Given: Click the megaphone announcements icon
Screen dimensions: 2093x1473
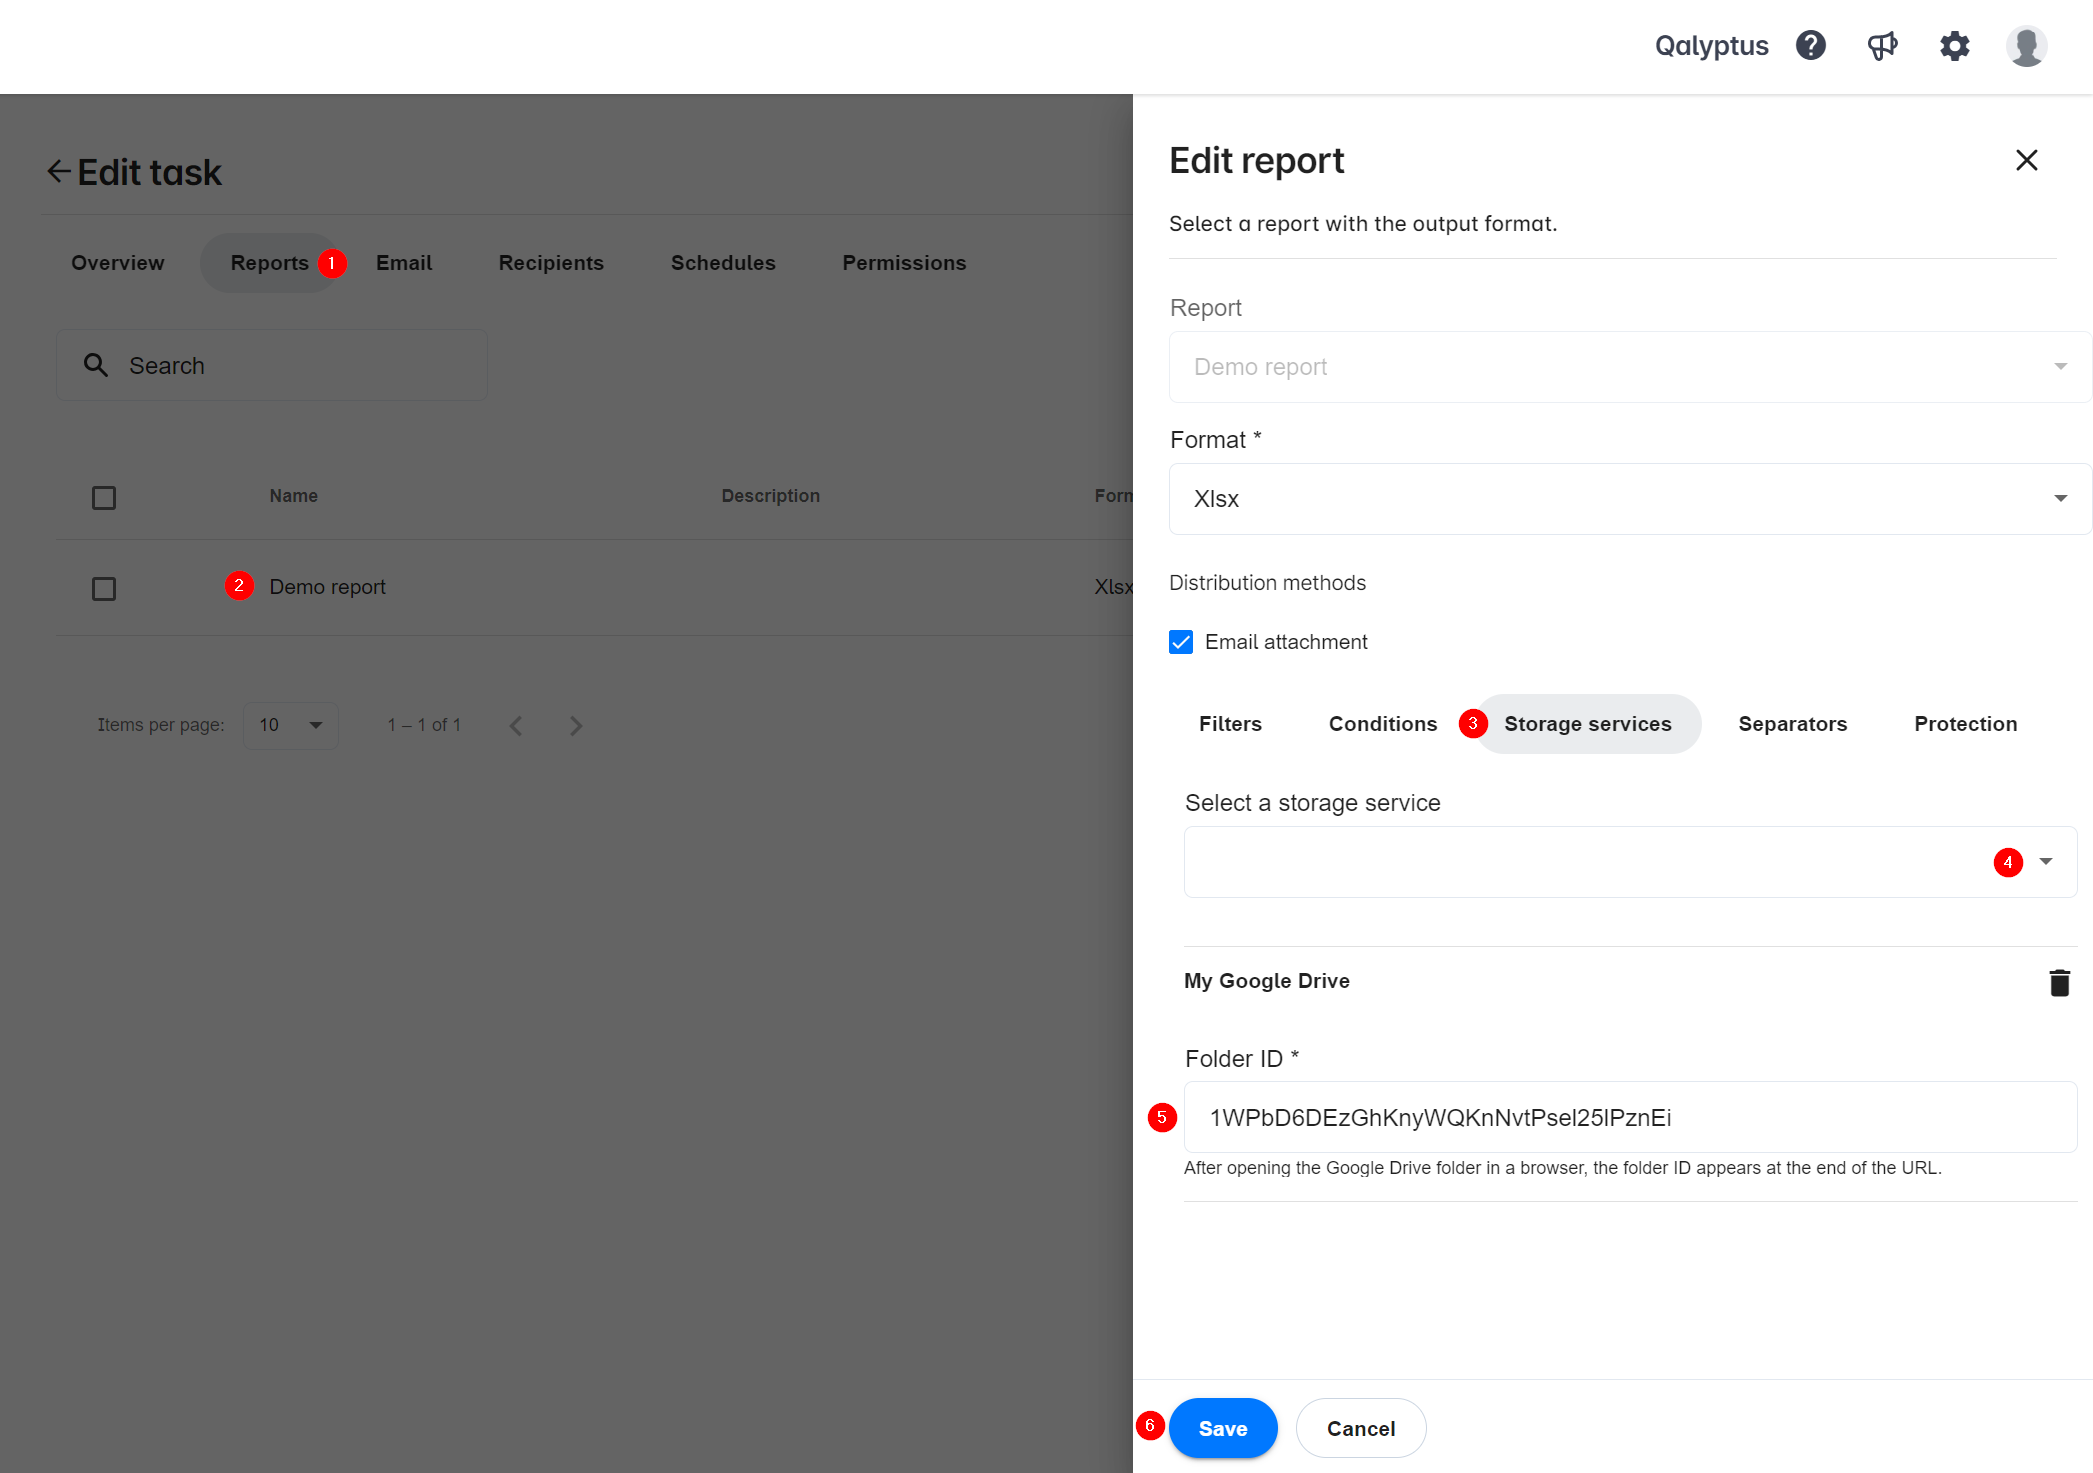Looking at the screenshot, I should tap(1883, 45).
